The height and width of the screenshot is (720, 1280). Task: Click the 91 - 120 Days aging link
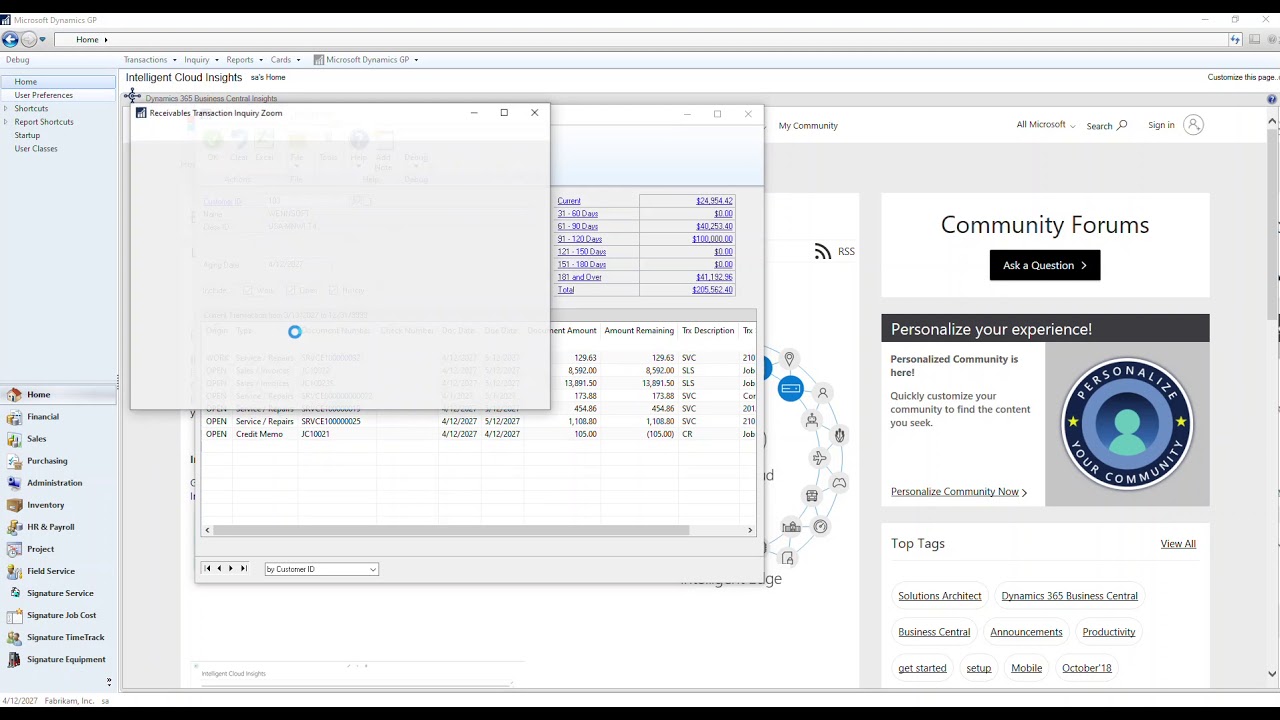(x=580, y=239)
